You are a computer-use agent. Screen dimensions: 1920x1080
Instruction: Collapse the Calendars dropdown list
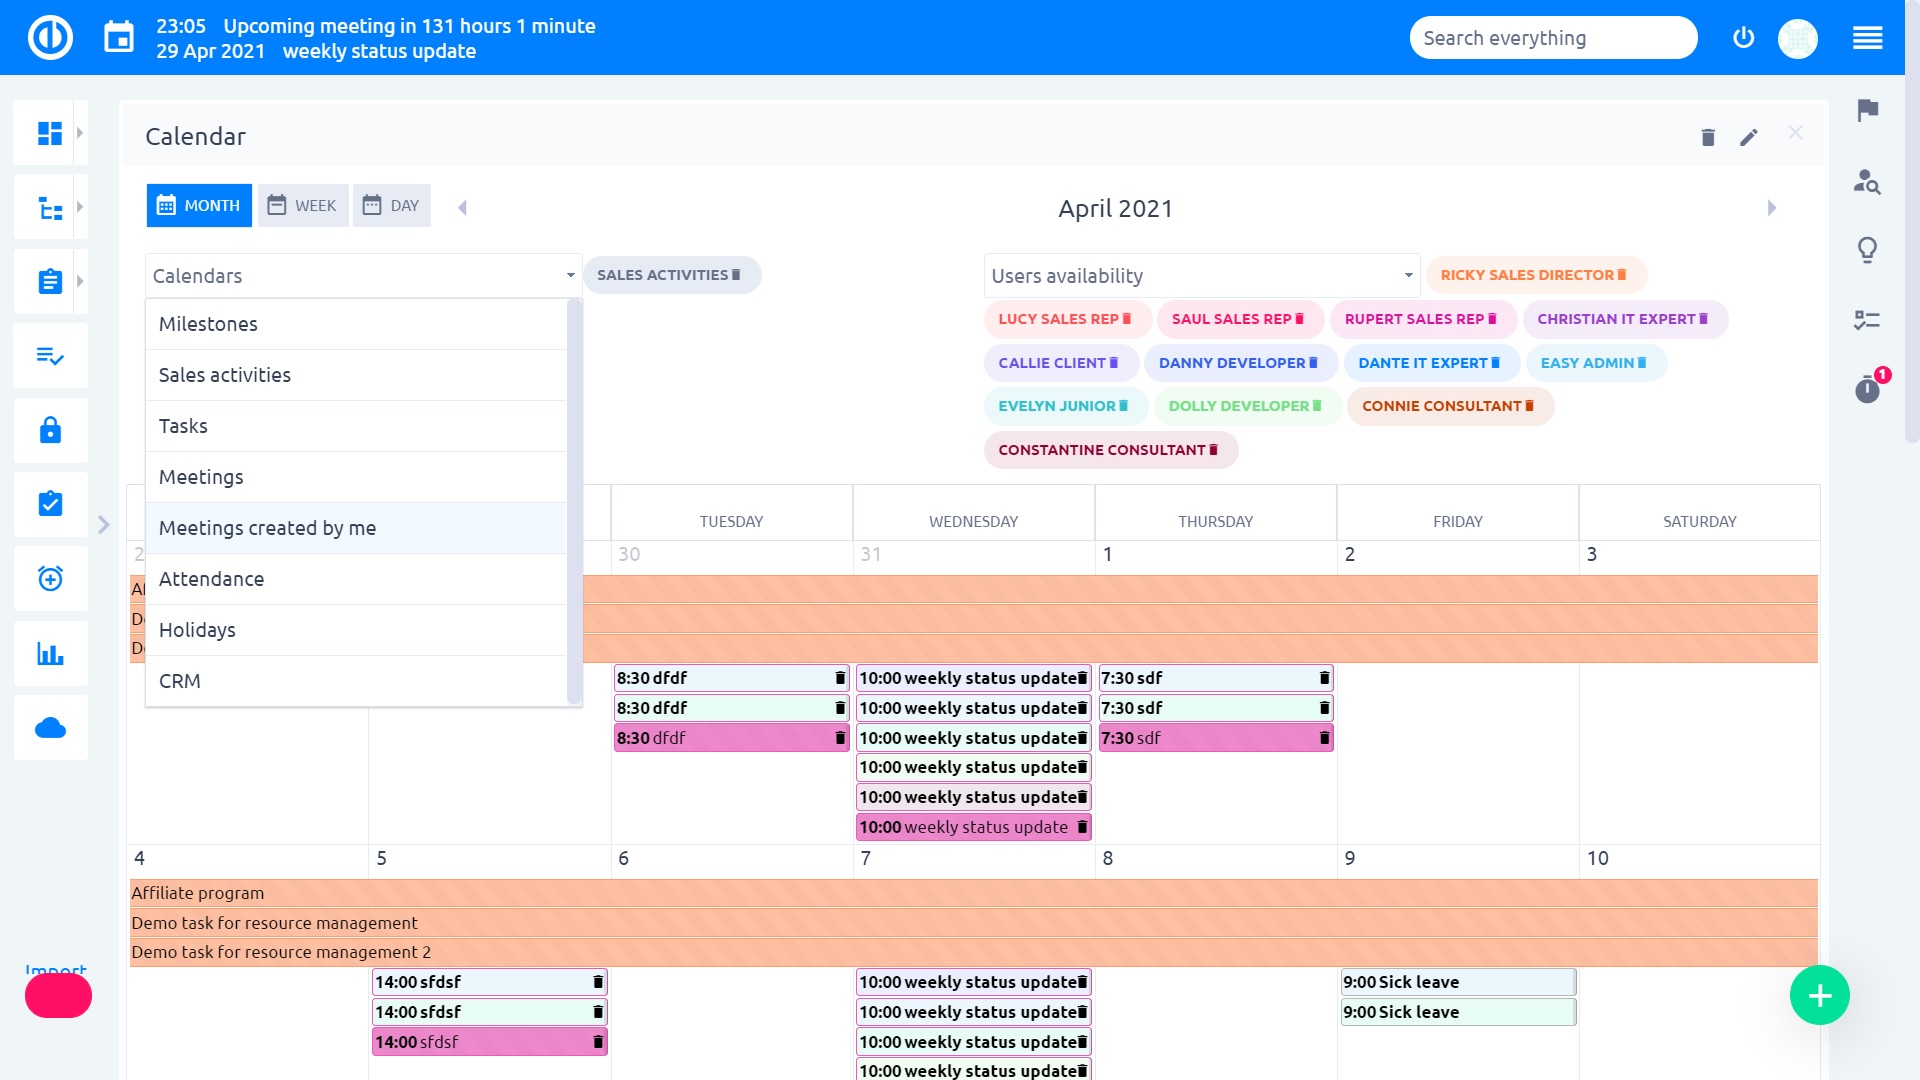569,275
